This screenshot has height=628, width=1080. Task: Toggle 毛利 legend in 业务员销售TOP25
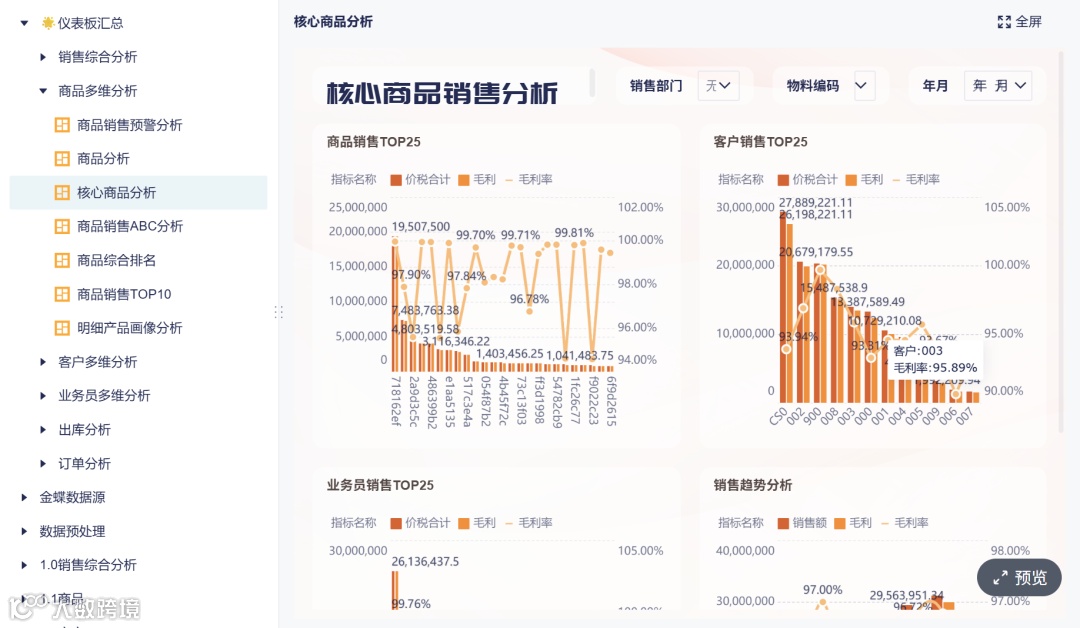click(x=477, y=523)
